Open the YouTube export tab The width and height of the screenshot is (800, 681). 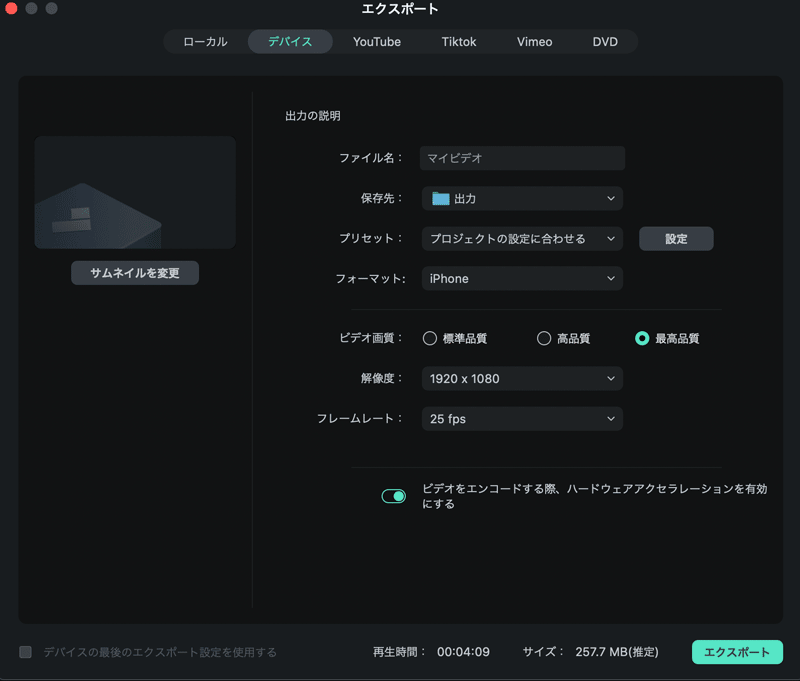point(377,42)
